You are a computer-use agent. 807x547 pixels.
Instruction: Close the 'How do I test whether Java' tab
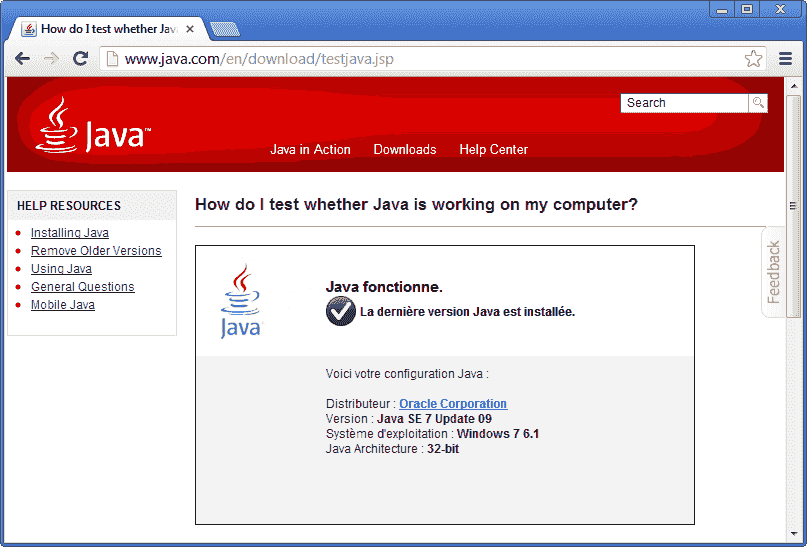pyautogui.click(x=190, y=29)
